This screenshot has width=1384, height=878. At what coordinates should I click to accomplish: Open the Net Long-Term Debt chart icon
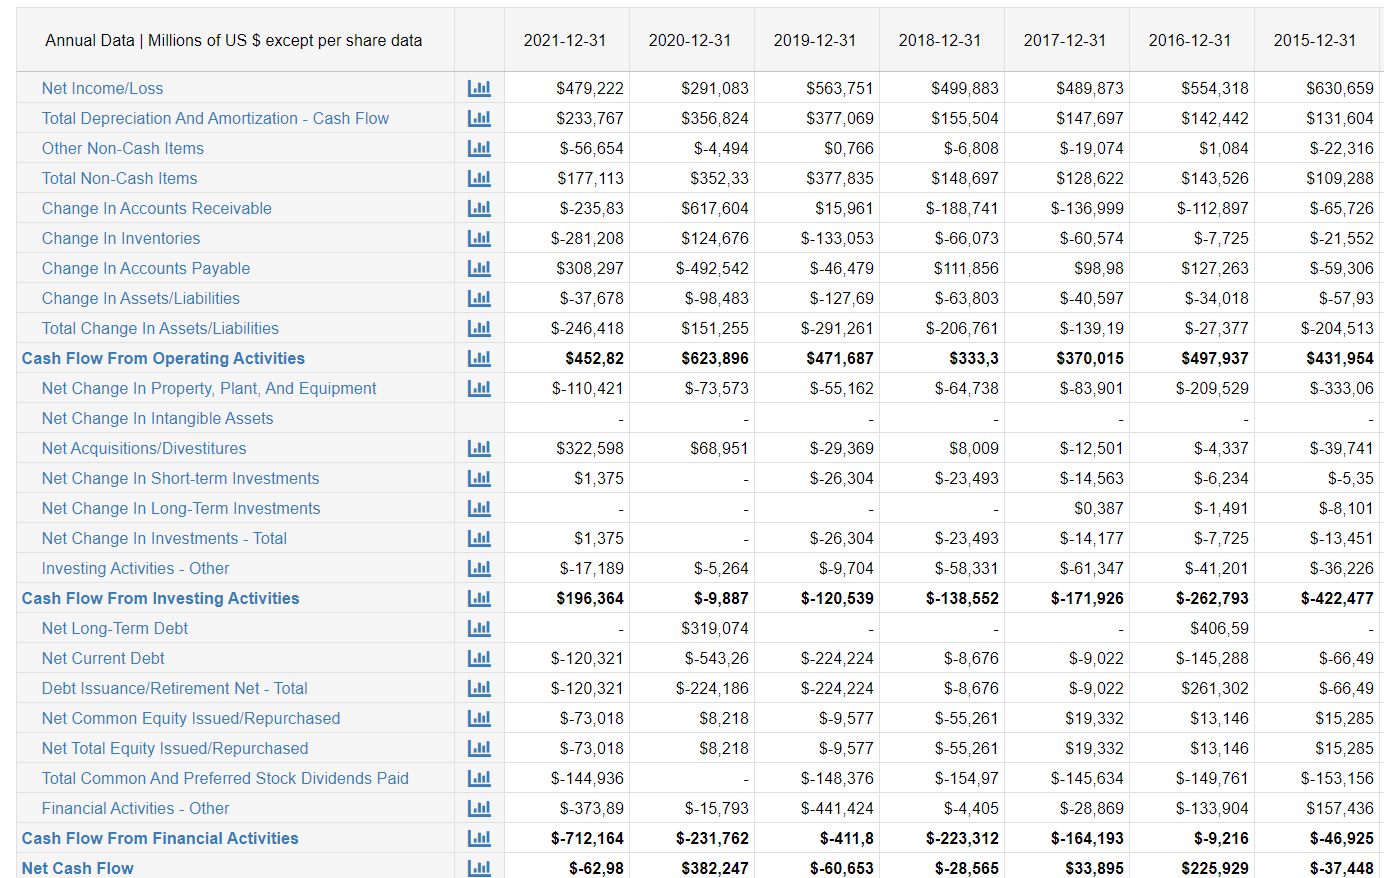(479, 628)
